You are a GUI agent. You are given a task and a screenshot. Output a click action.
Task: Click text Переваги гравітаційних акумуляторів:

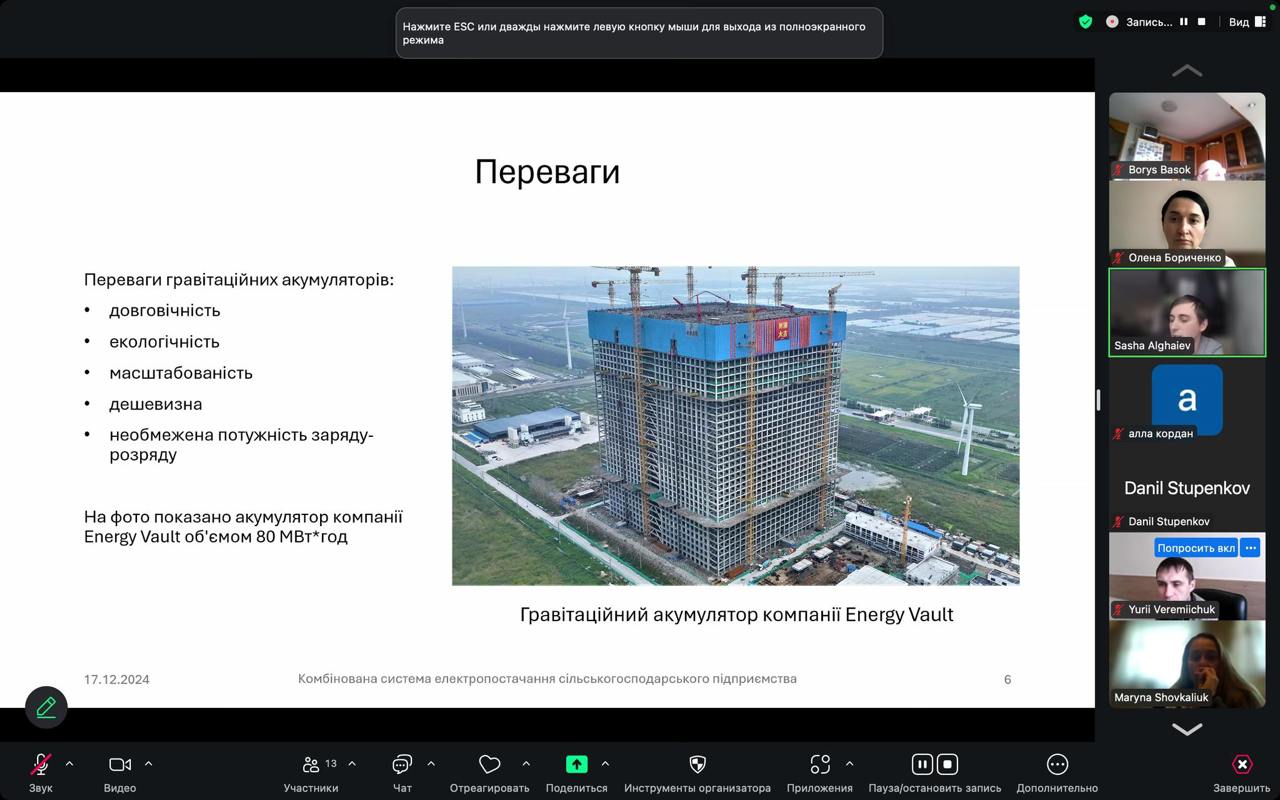[x=239, y=279]
